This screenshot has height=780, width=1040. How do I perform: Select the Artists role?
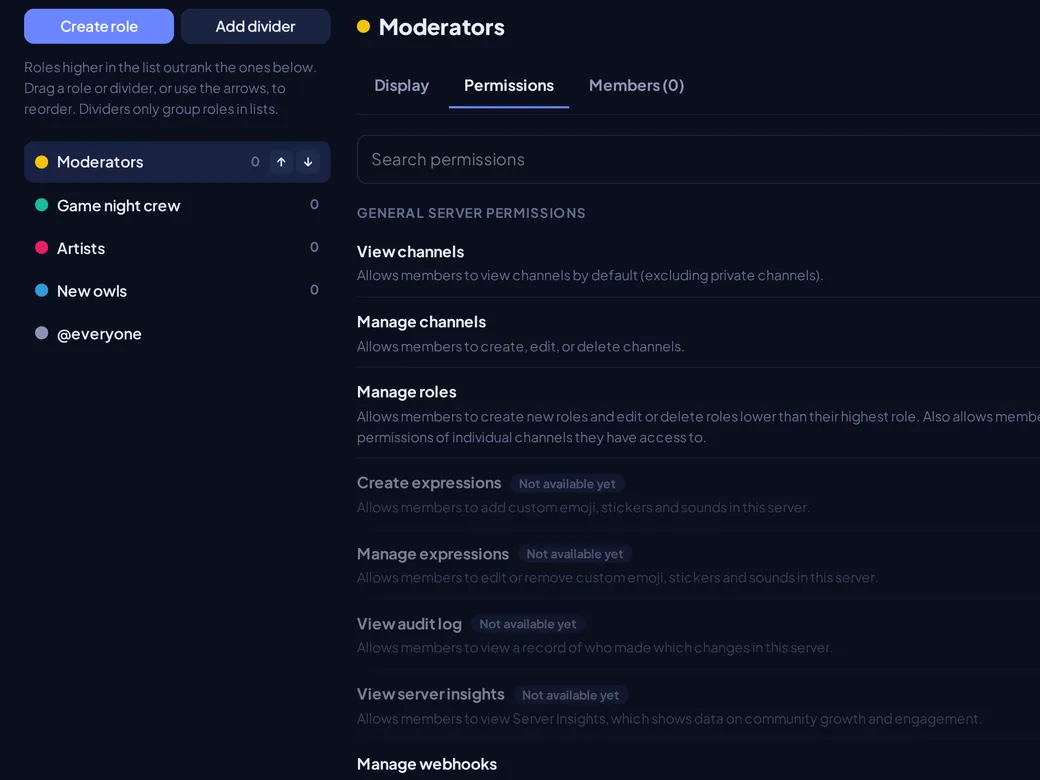[177, 247]
